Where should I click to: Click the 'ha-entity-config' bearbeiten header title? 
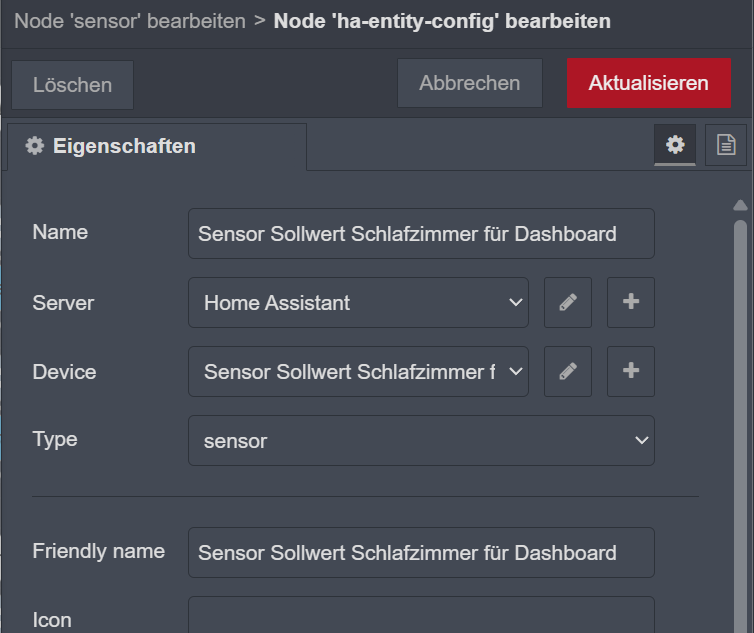pos(442,21)
